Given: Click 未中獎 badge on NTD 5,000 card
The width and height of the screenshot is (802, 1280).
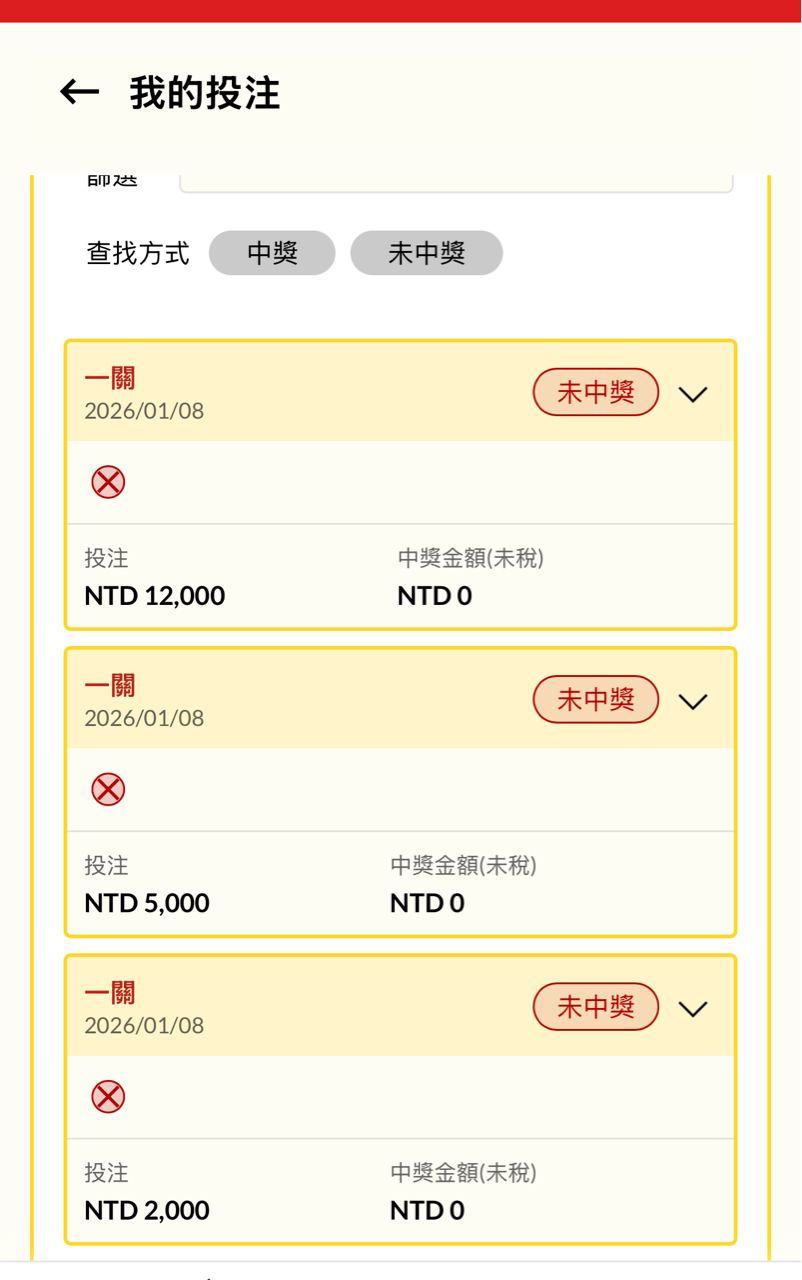Looking at the screenshot, I should tap(596, 699).
